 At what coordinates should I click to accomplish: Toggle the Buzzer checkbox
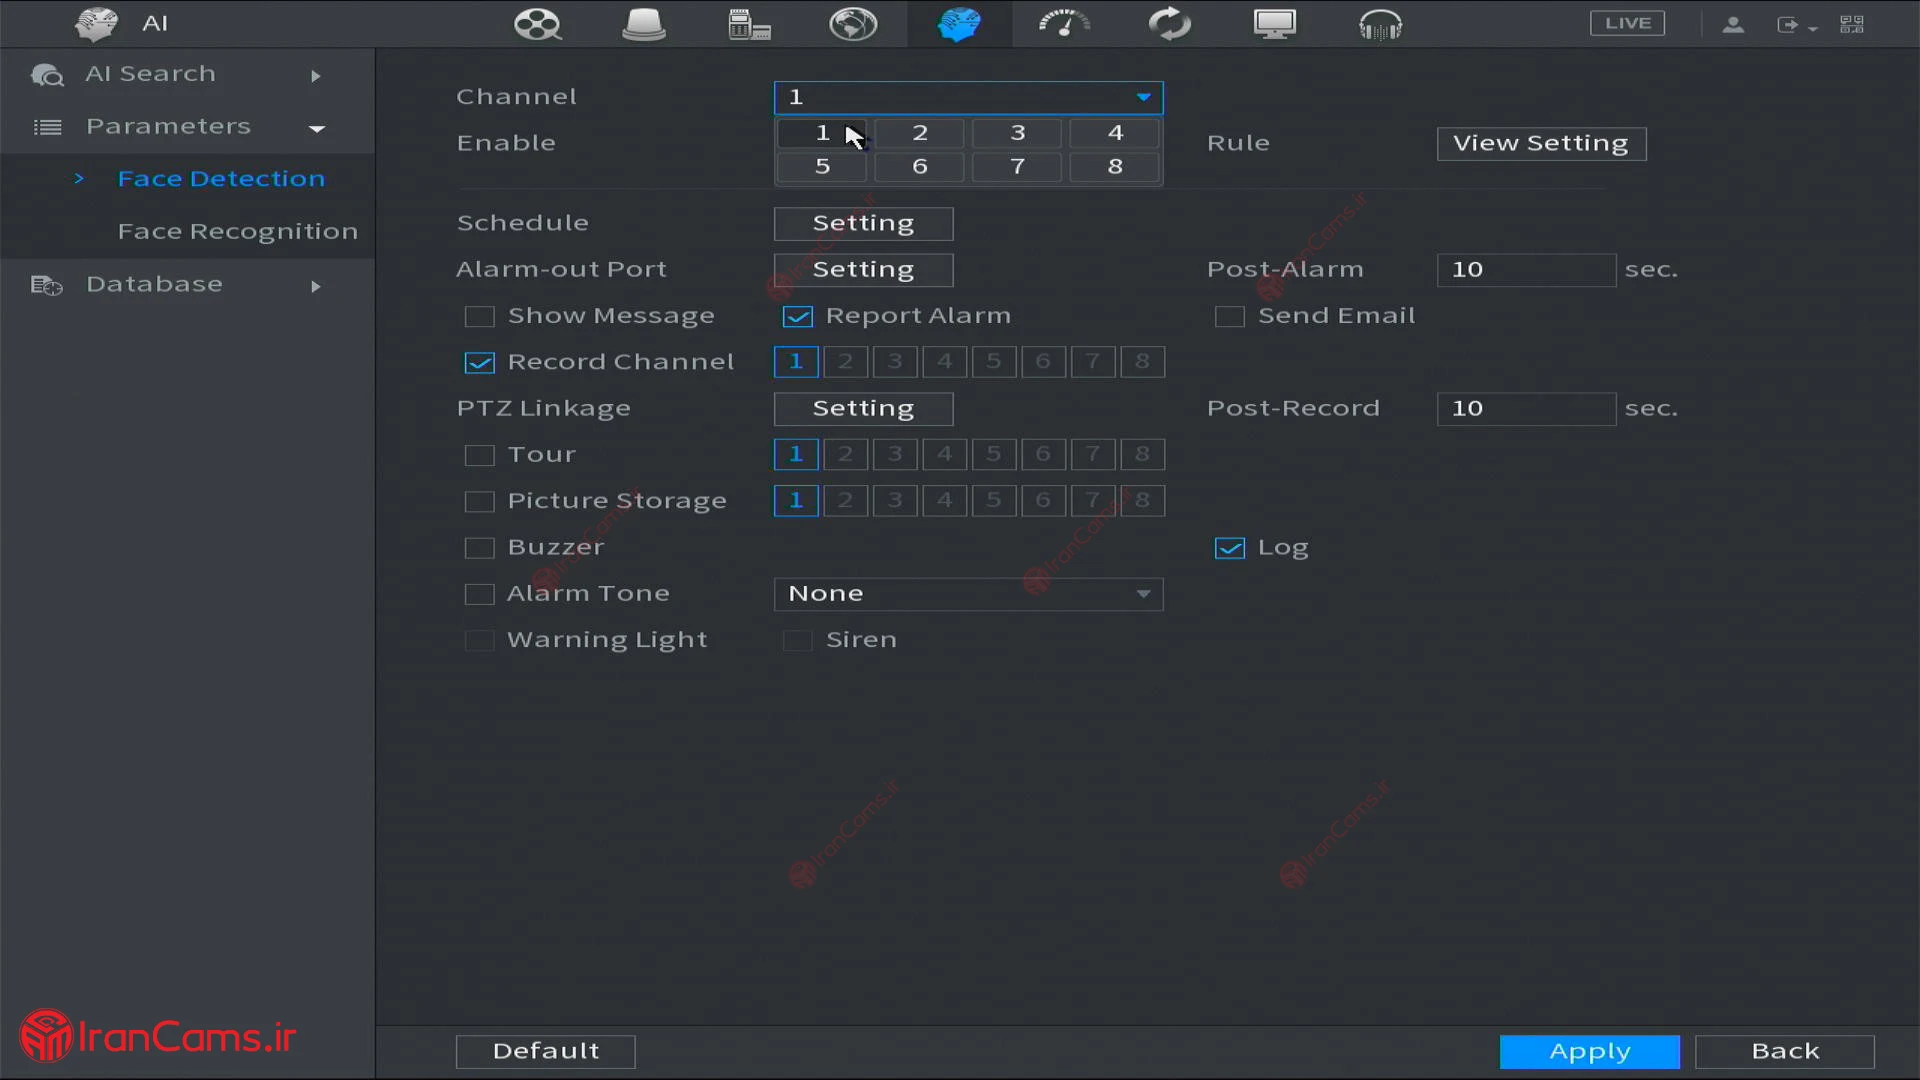[x=480, y=548]
